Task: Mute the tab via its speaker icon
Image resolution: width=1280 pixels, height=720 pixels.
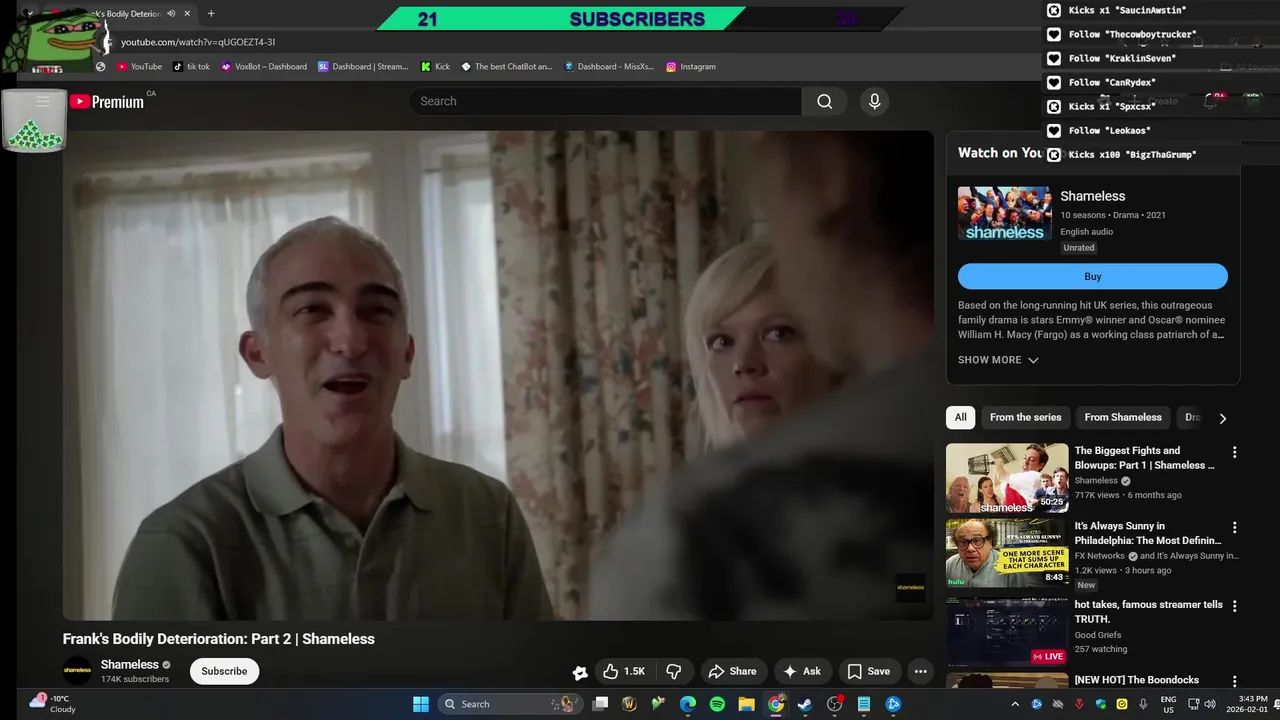Action: tap(171, 14)
